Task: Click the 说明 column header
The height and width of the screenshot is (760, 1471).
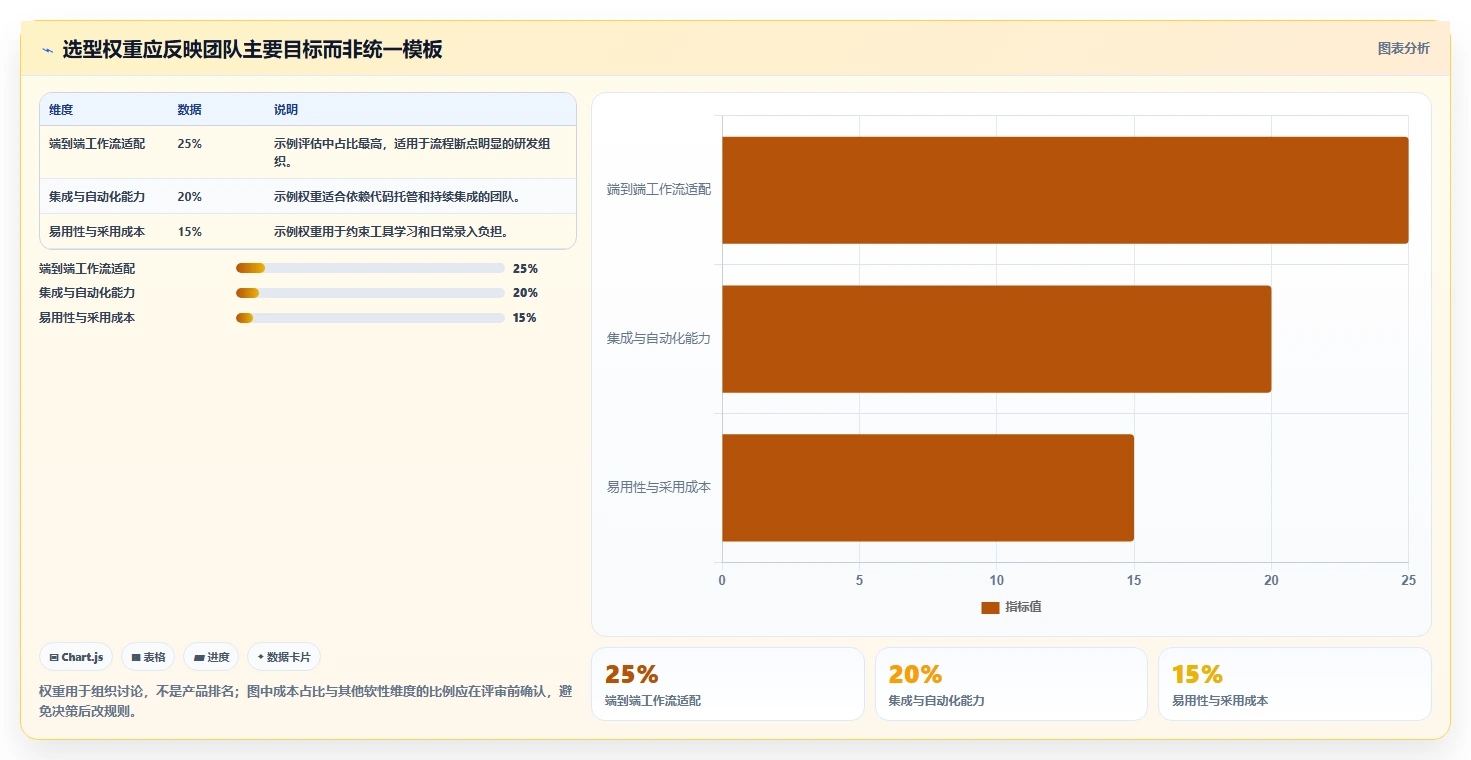Action: (x=286, y=110)
